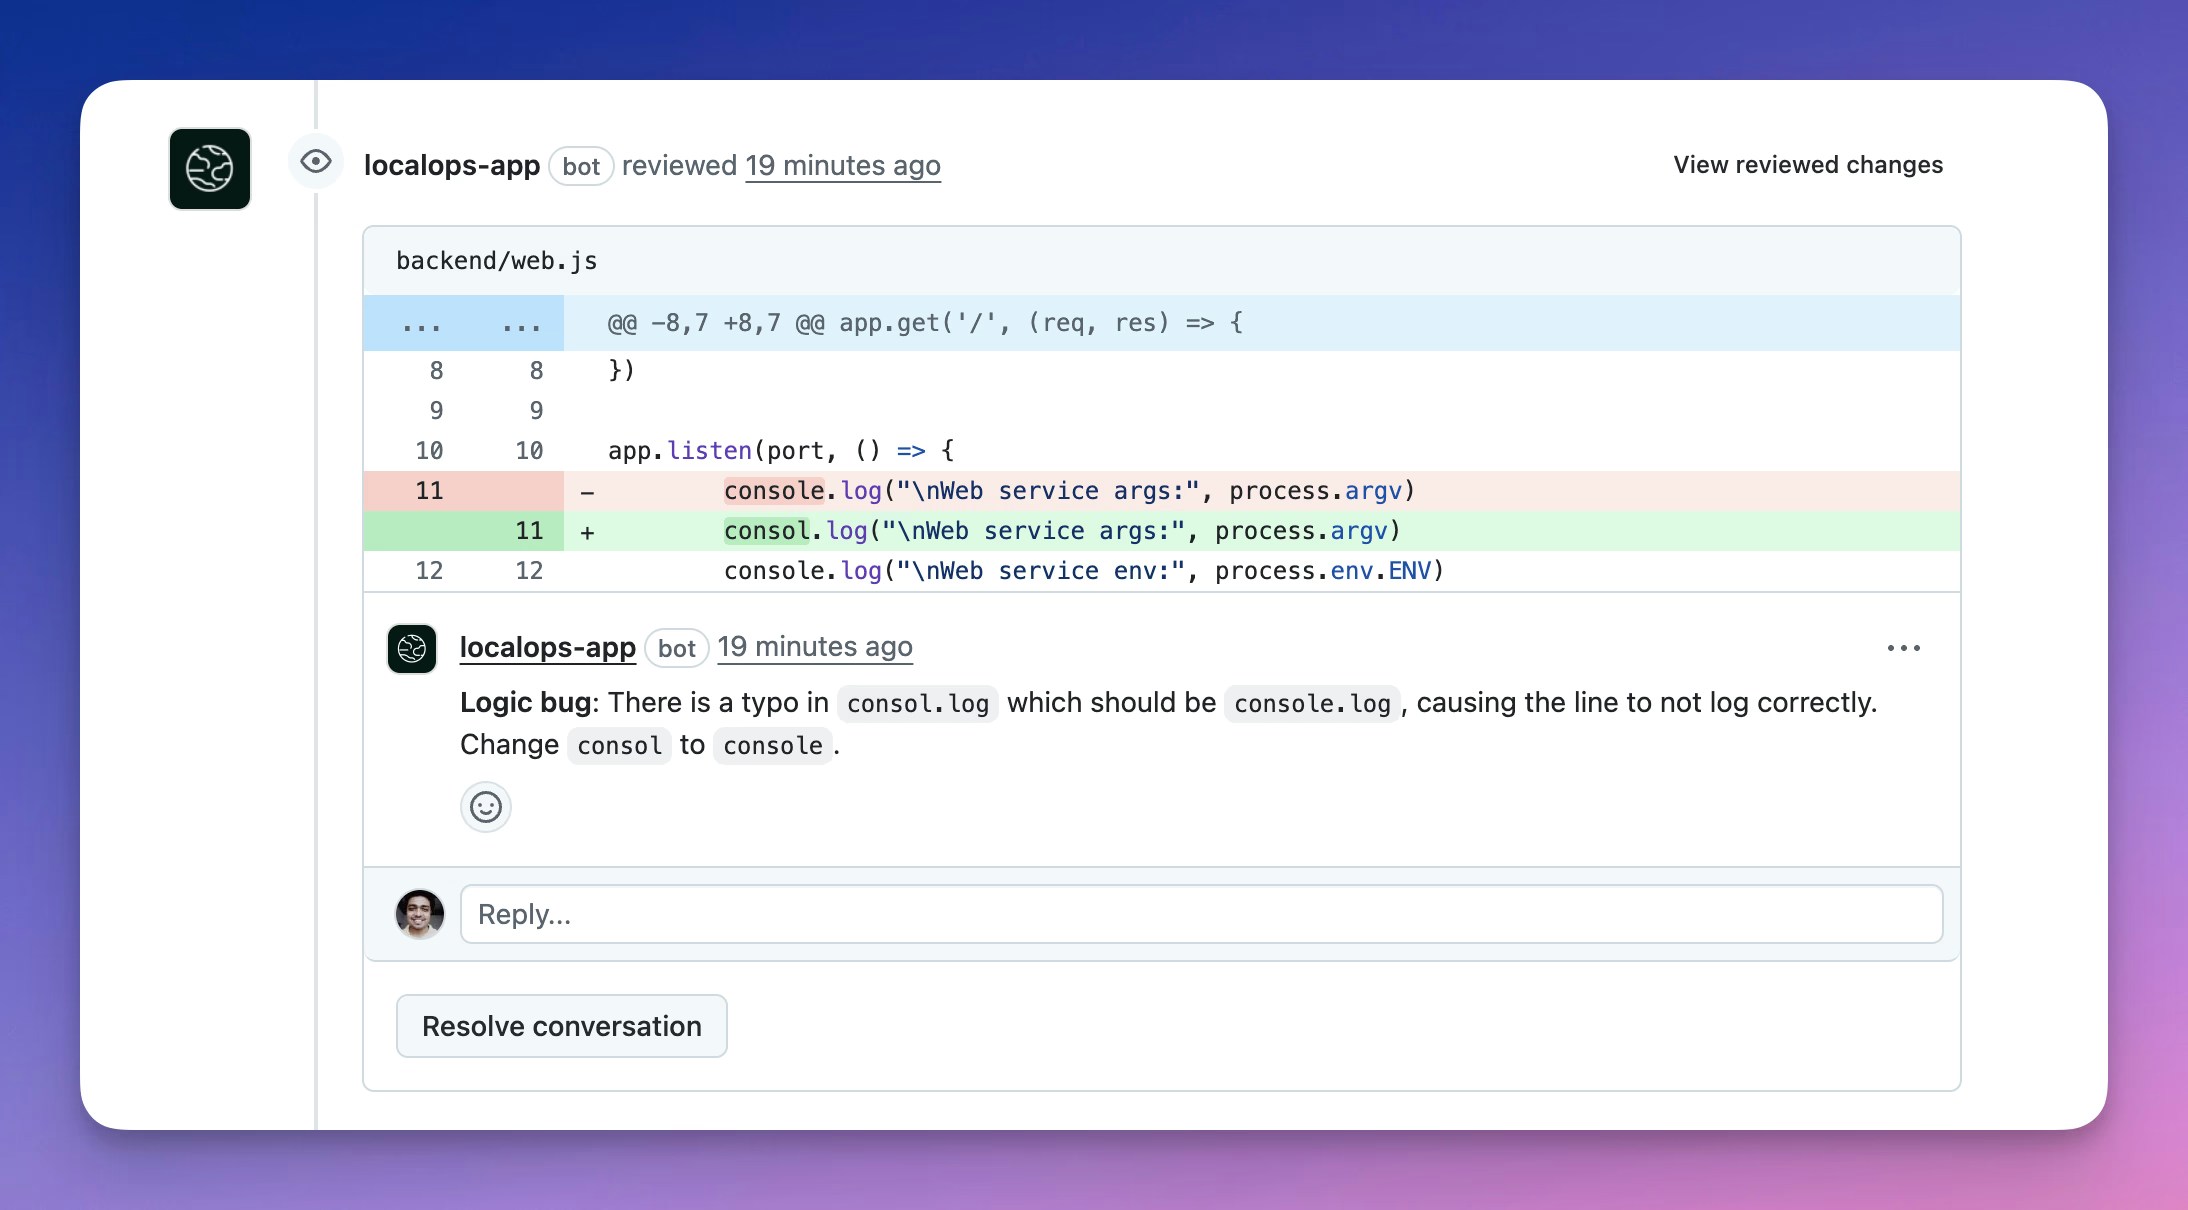
Task: Click the 'consol.log' inline code snippet
Action: pyautogui.click(x=918, y=704)
